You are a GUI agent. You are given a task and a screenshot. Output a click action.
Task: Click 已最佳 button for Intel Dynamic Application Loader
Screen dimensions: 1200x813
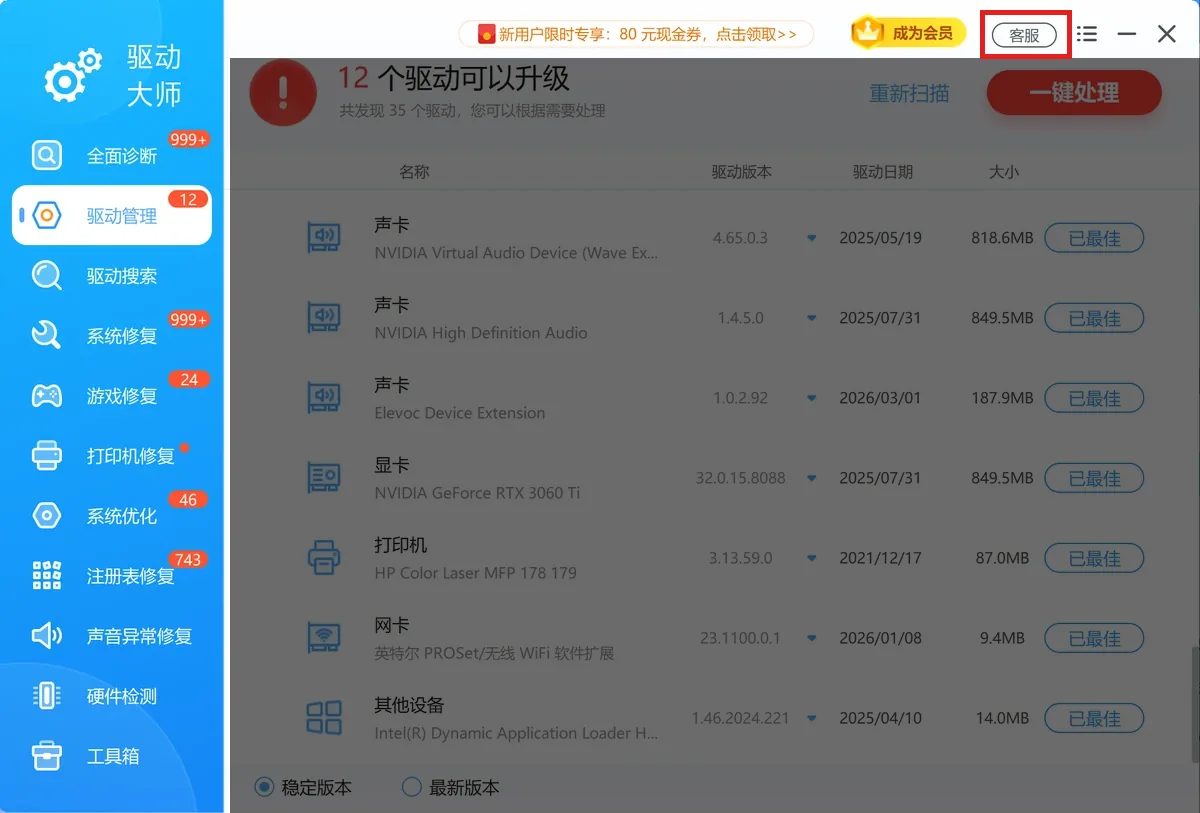pyautogui.click(x=1094, y=718)
